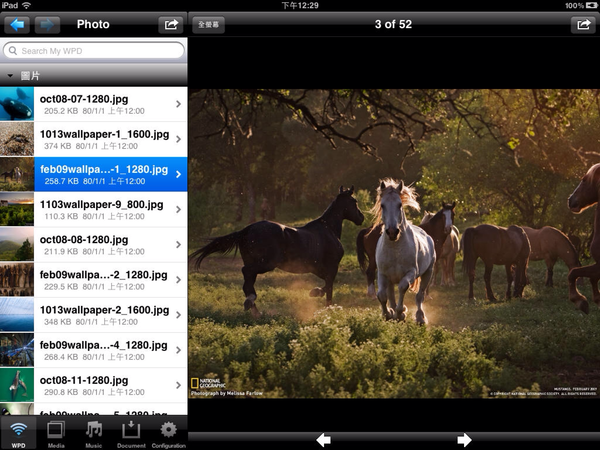The width and height of the screenshot is (600, 450).
Task: Go to next photo with right arrow
Action: (464, 440)
